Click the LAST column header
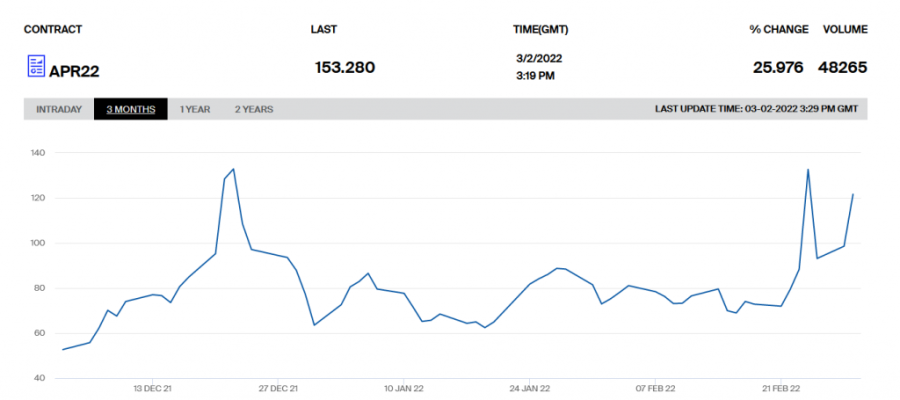 324,29
